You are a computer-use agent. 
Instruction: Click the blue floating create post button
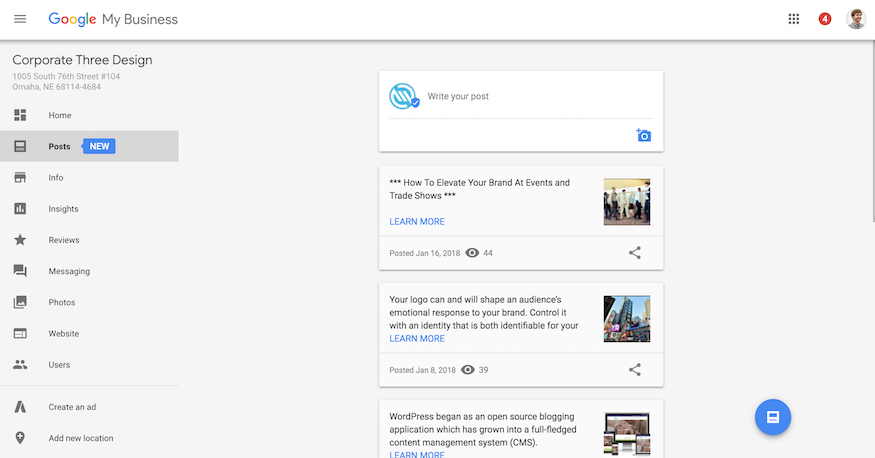pyautogui.click(x=773, y=417)
